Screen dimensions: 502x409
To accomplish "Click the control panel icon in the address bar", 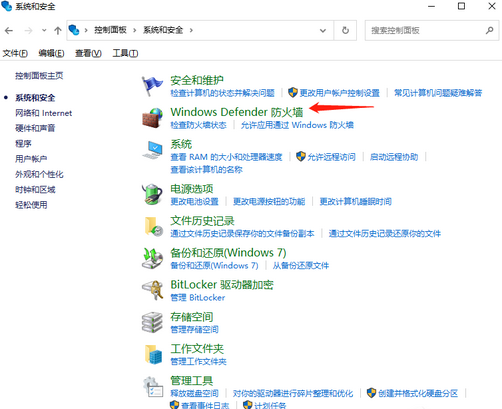I will point(74,30).
